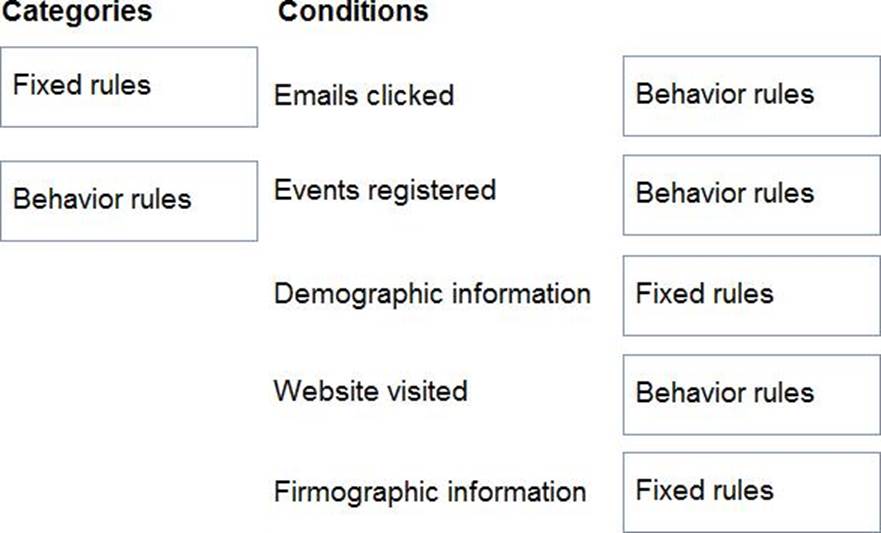Viewport: 881px width, 533px height.
Task: Click the Firmographic information condition label
Action: click(x=430, y=492)
